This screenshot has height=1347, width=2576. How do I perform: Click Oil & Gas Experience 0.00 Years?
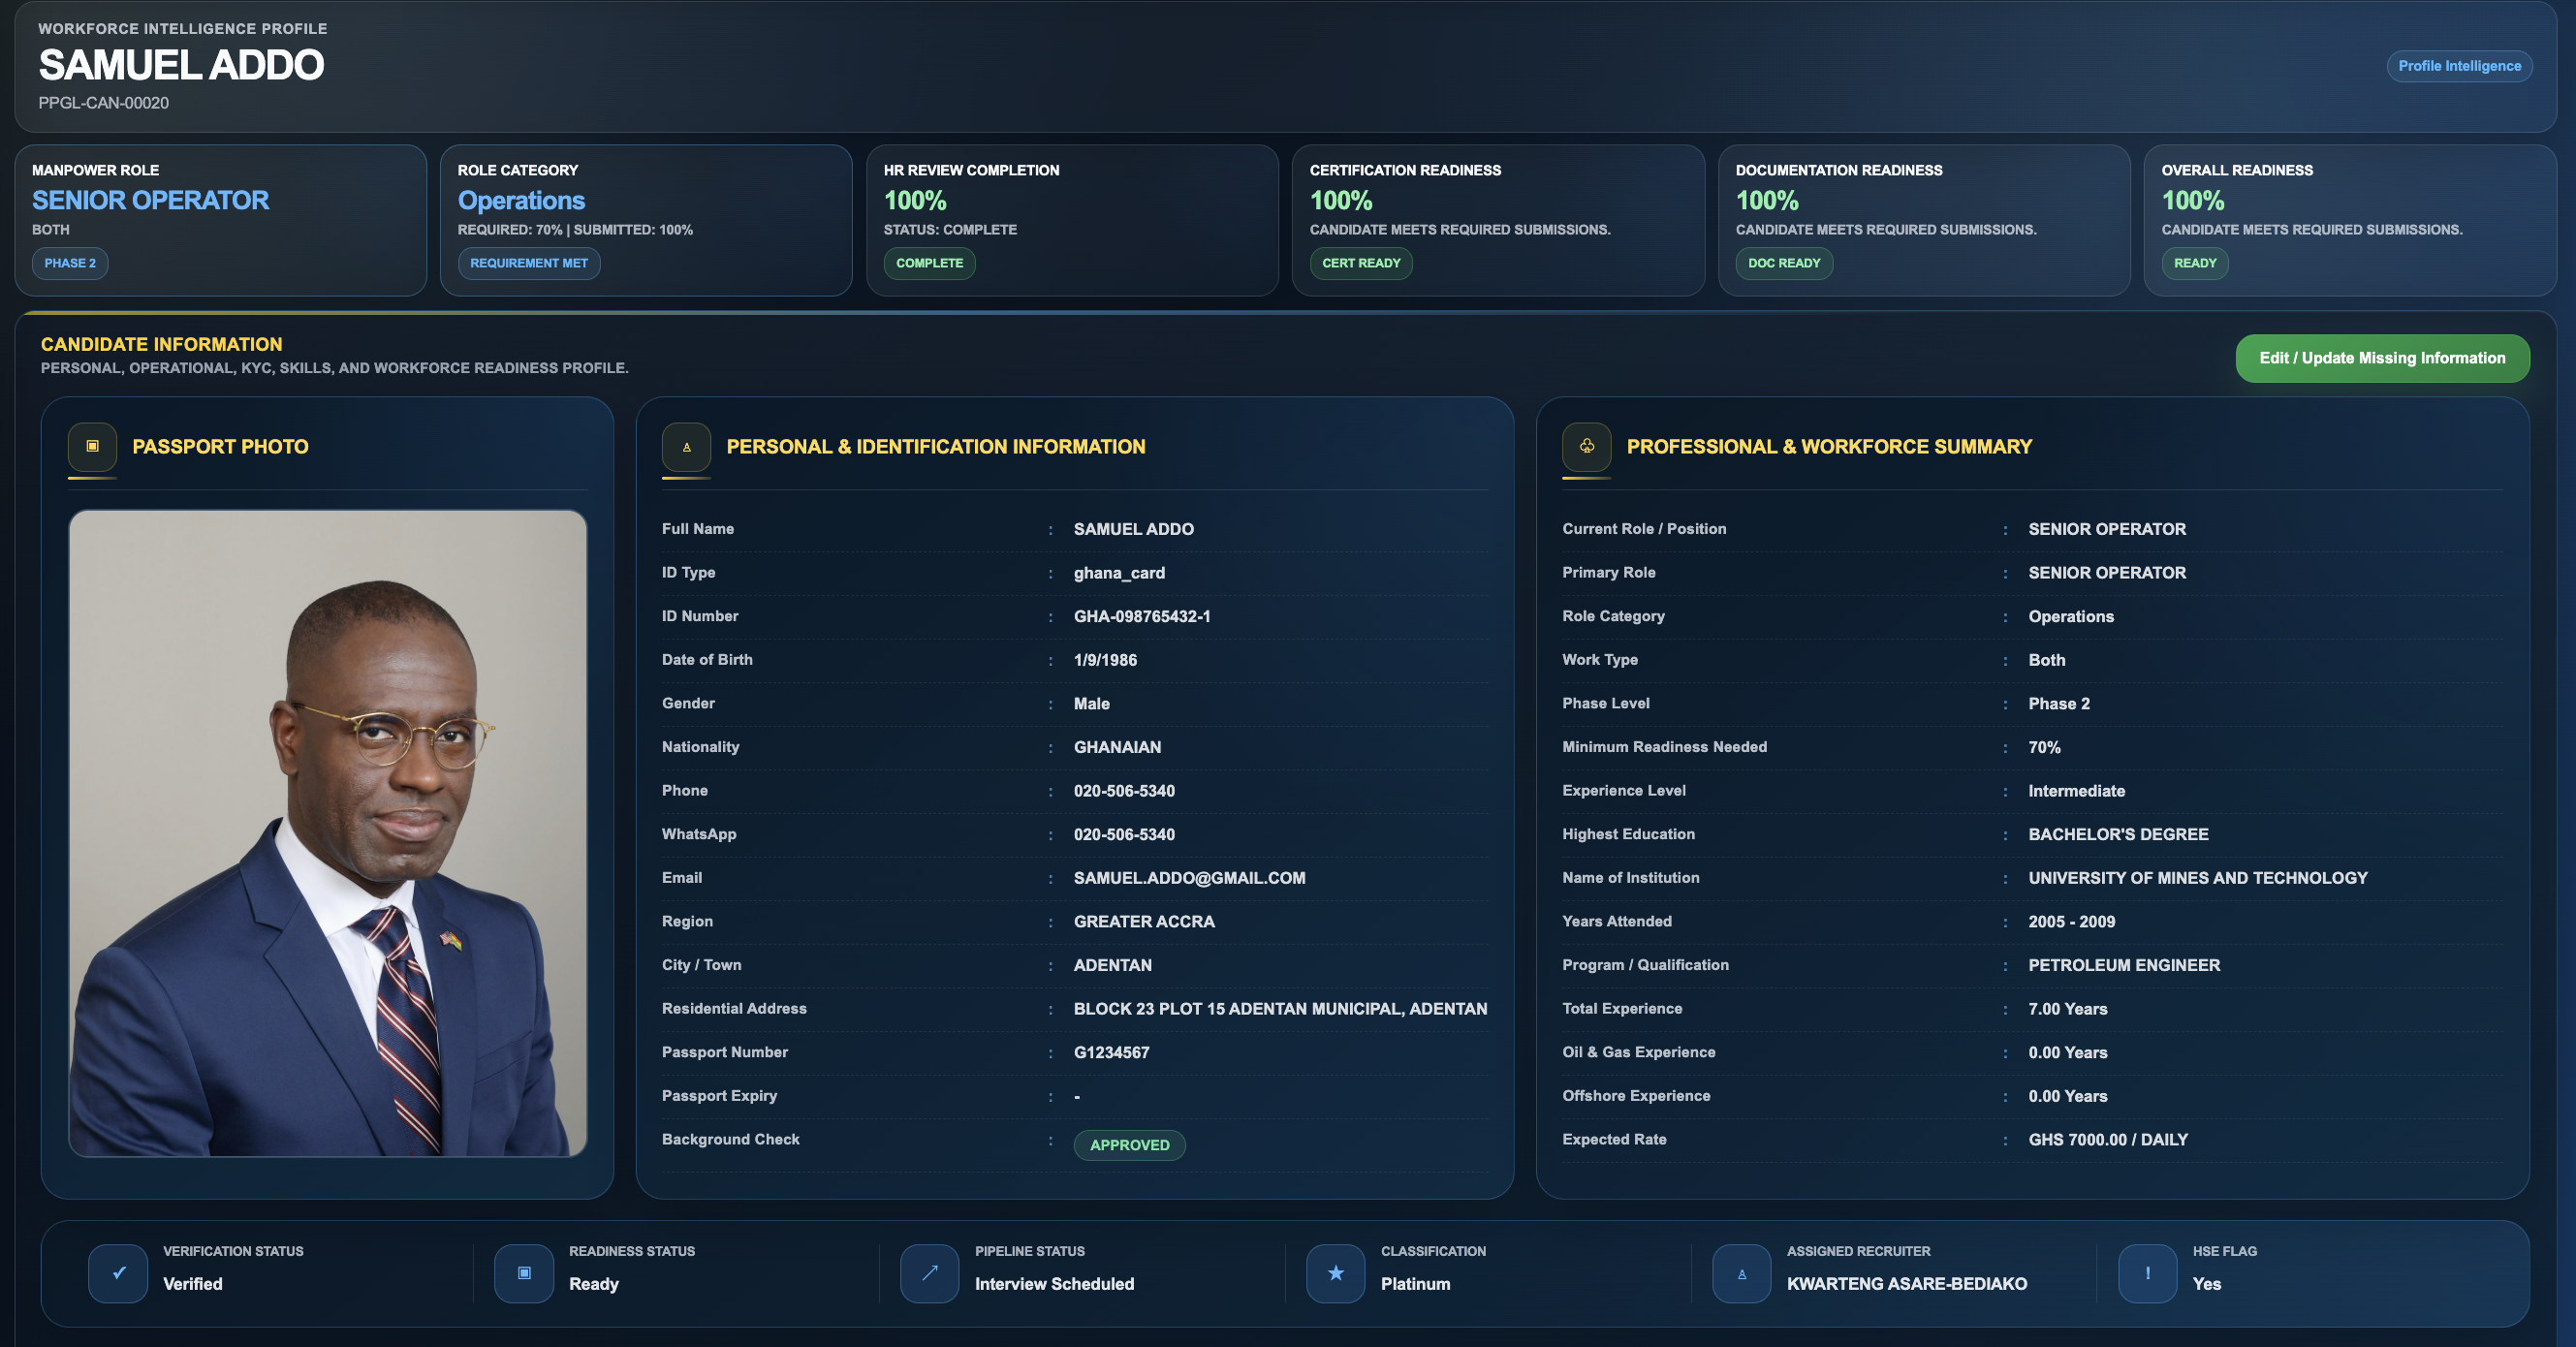tap(2067, 1053)
